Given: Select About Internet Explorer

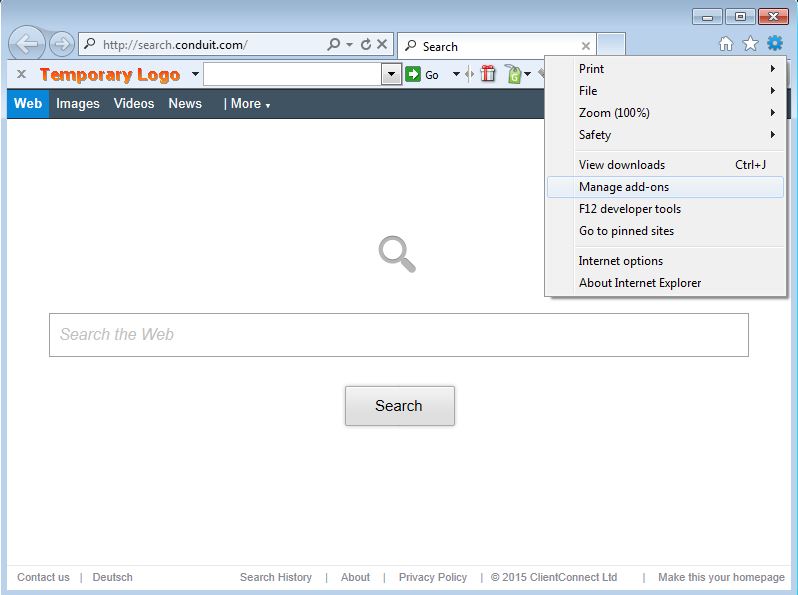Looking at the screenshot, I should 666,283.
